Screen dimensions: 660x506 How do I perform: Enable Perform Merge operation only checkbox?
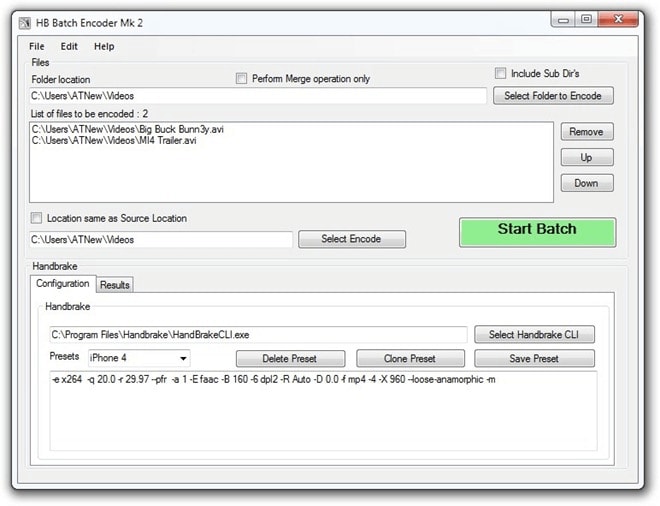tap(241, 78)
